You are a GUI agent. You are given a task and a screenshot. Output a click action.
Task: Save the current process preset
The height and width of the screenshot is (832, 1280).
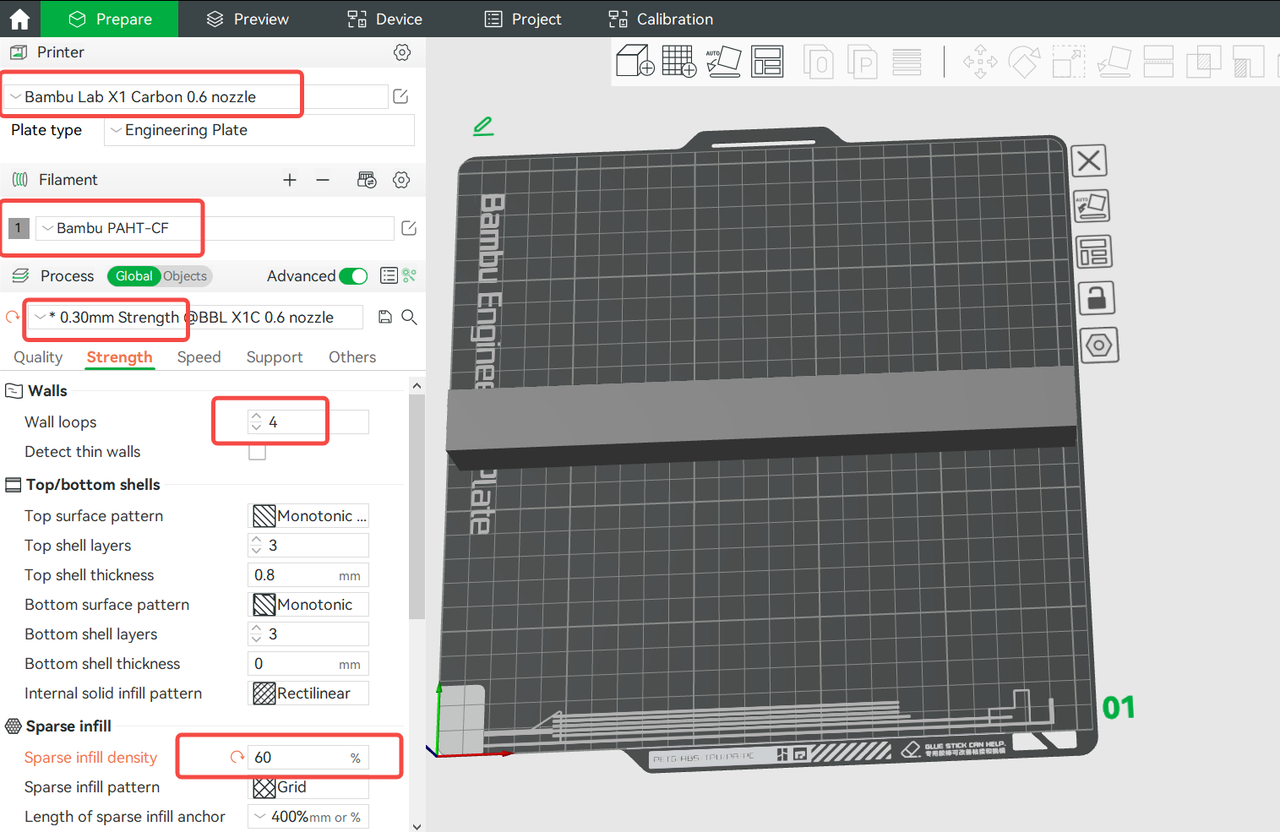point(385,317)
